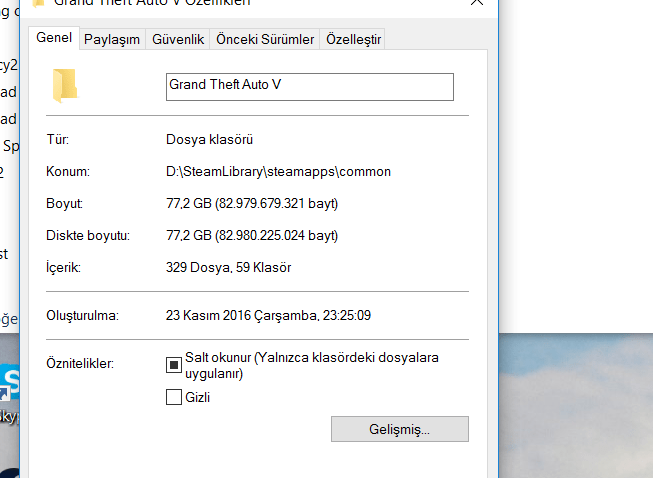Go to the Özelleştir tab
653x478 pixels.
pos(353,39)
